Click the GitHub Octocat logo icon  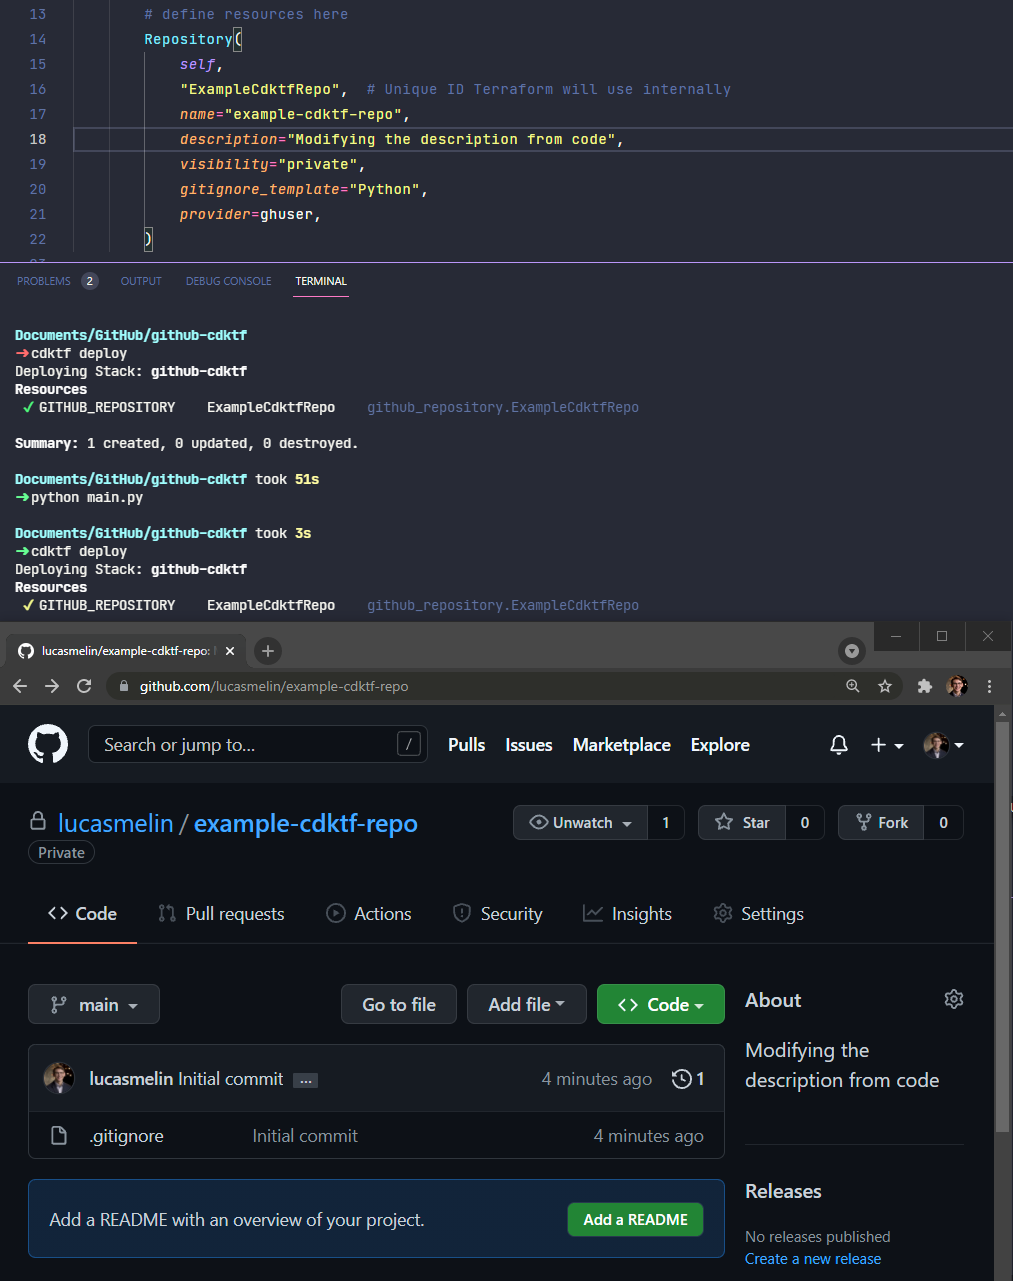[x=47, y=745]
